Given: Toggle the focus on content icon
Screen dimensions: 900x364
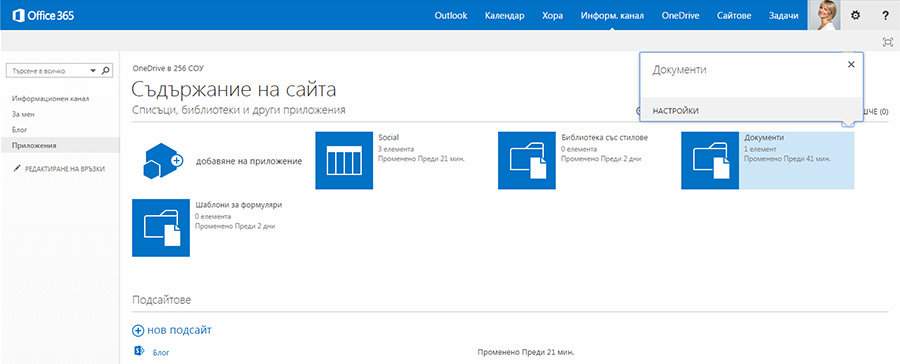Looking at the screenshot, I should [x=888, y=42].
